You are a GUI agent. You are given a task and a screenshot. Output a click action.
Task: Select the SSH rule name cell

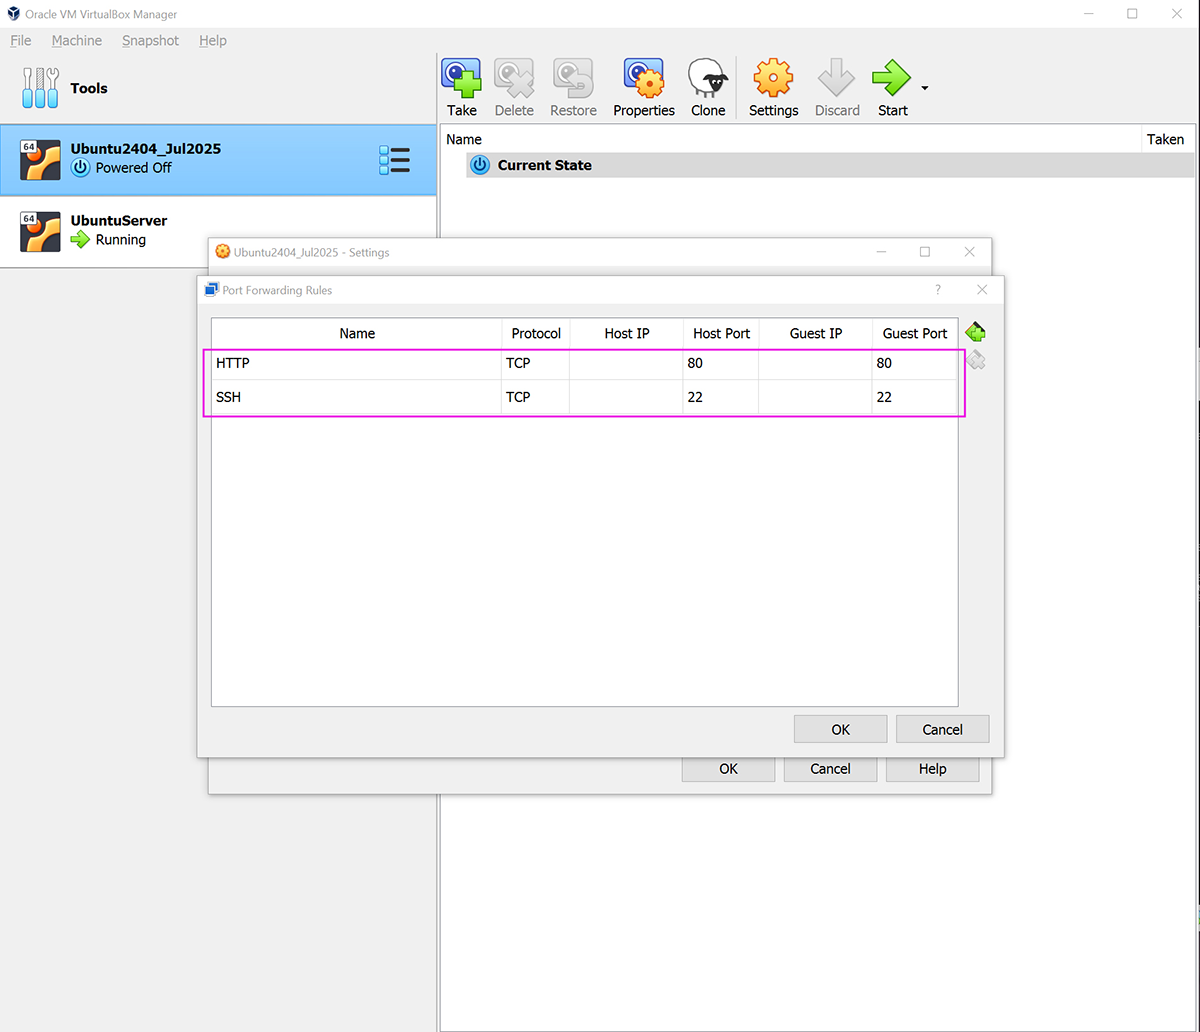(x=357, y=397)
